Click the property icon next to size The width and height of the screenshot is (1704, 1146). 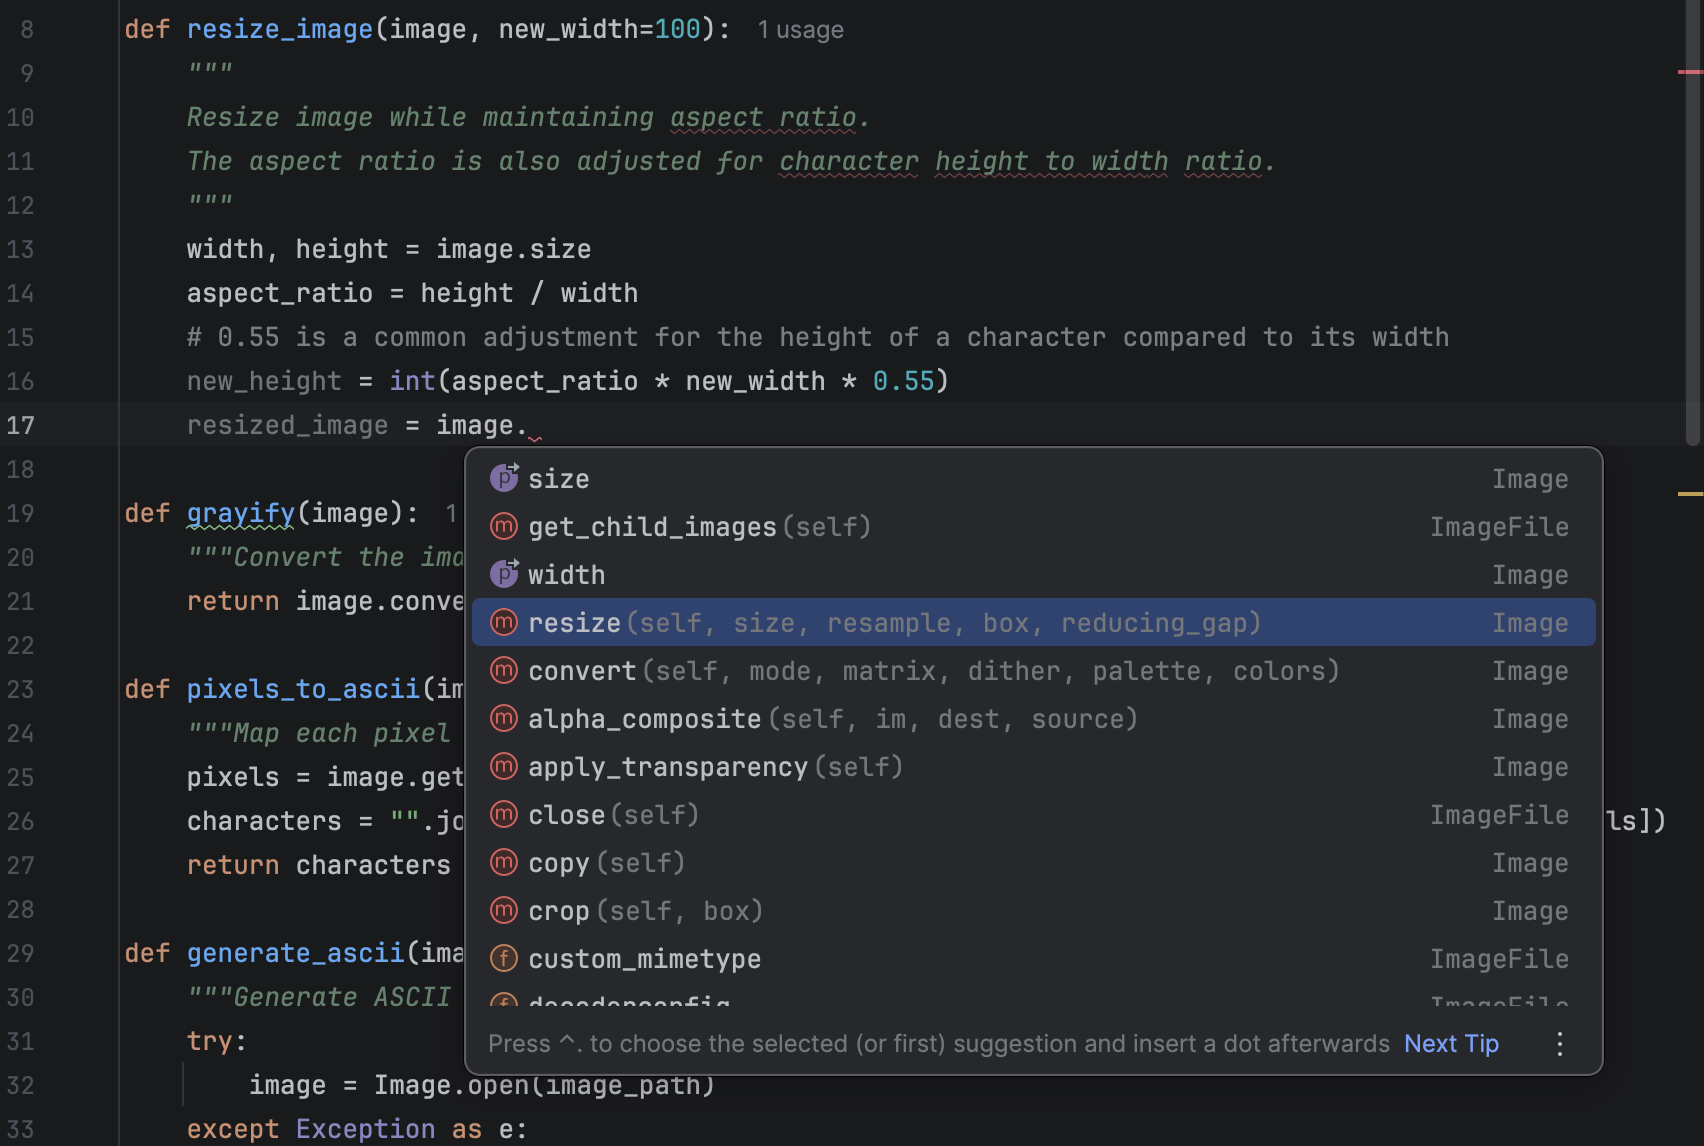coord(504,478)
